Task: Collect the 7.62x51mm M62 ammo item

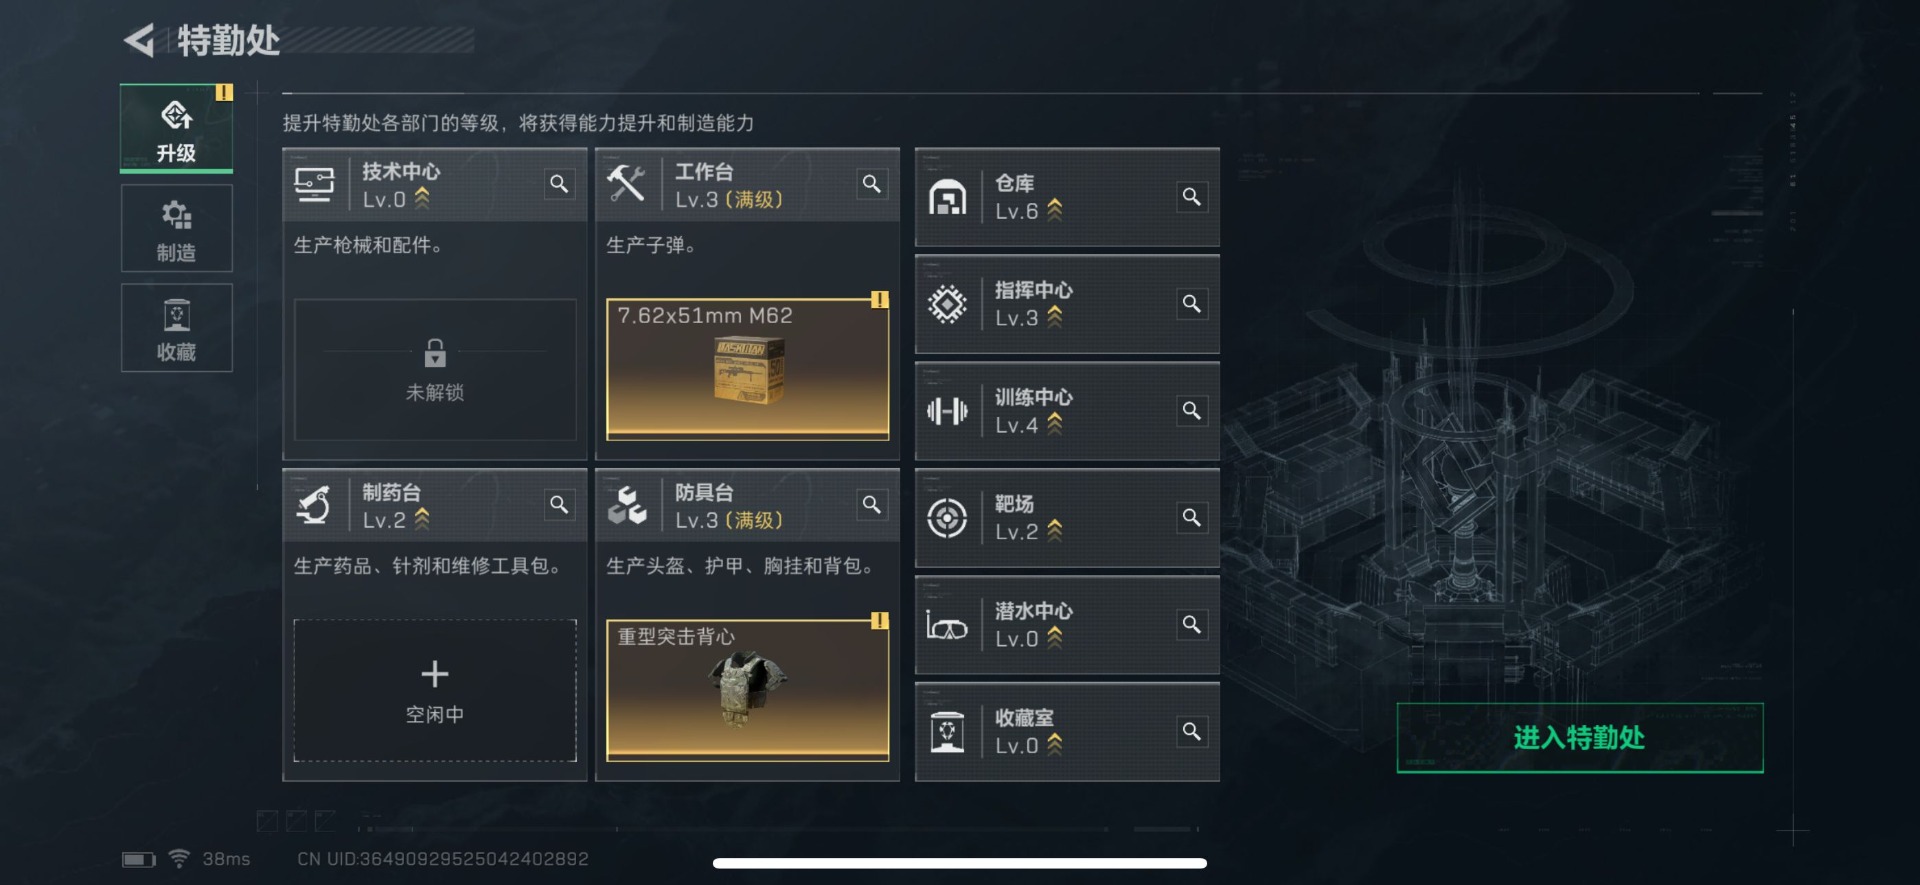Action: click(748, 369)
